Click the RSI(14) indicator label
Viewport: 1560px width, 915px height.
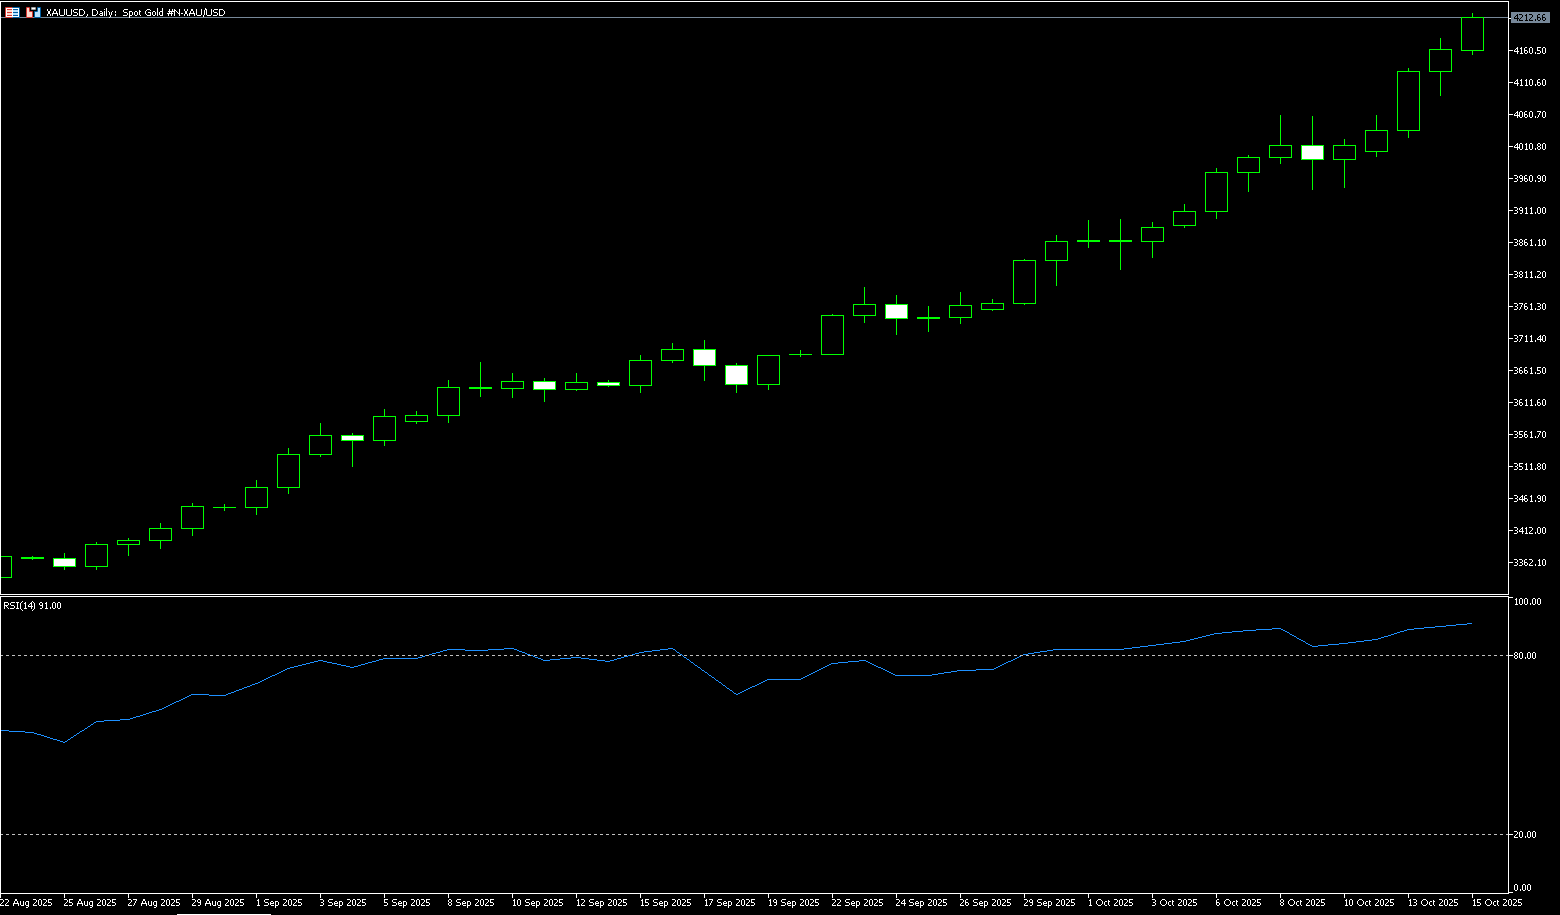tap(32, 605)
